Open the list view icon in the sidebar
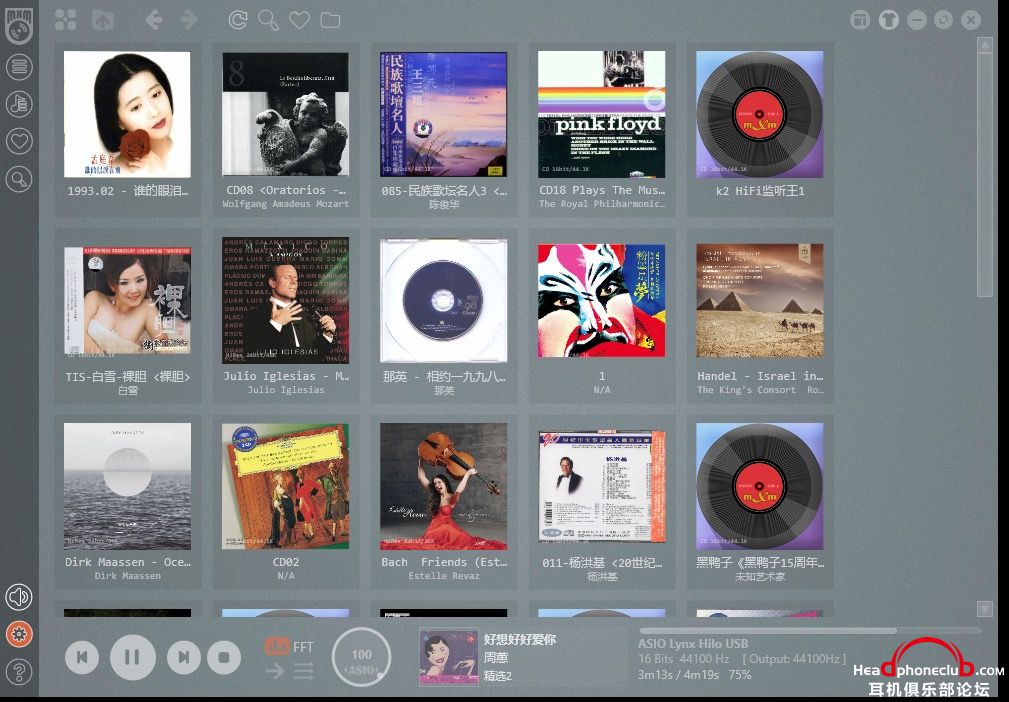 point(19,66)
